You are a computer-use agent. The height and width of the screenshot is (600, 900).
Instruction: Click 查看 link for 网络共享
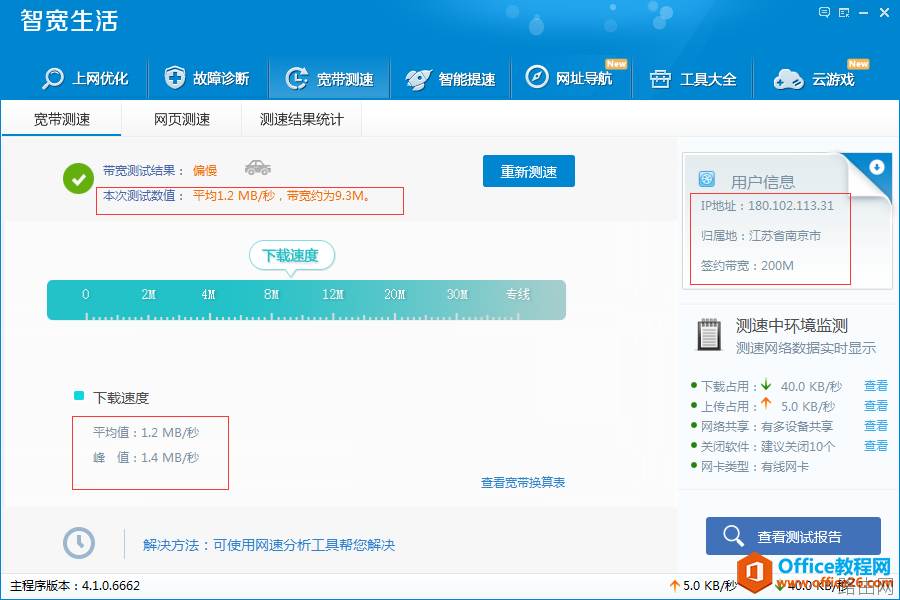[876, 426]
